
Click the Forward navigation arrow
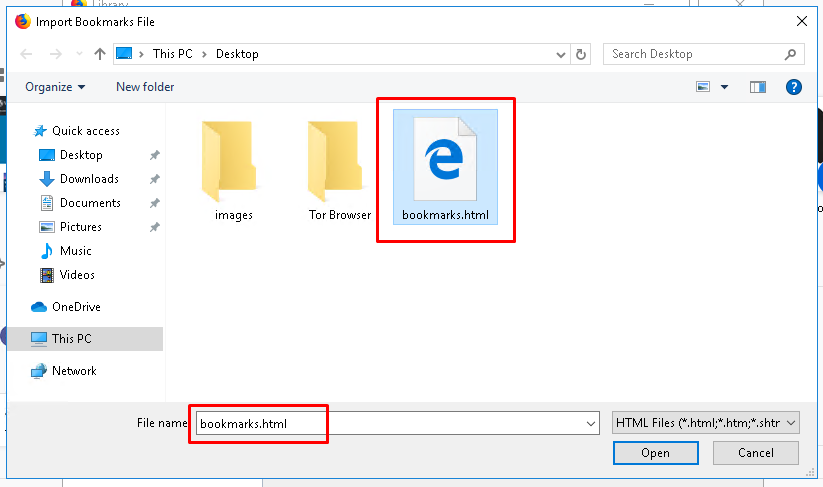(x=55, y=54)
